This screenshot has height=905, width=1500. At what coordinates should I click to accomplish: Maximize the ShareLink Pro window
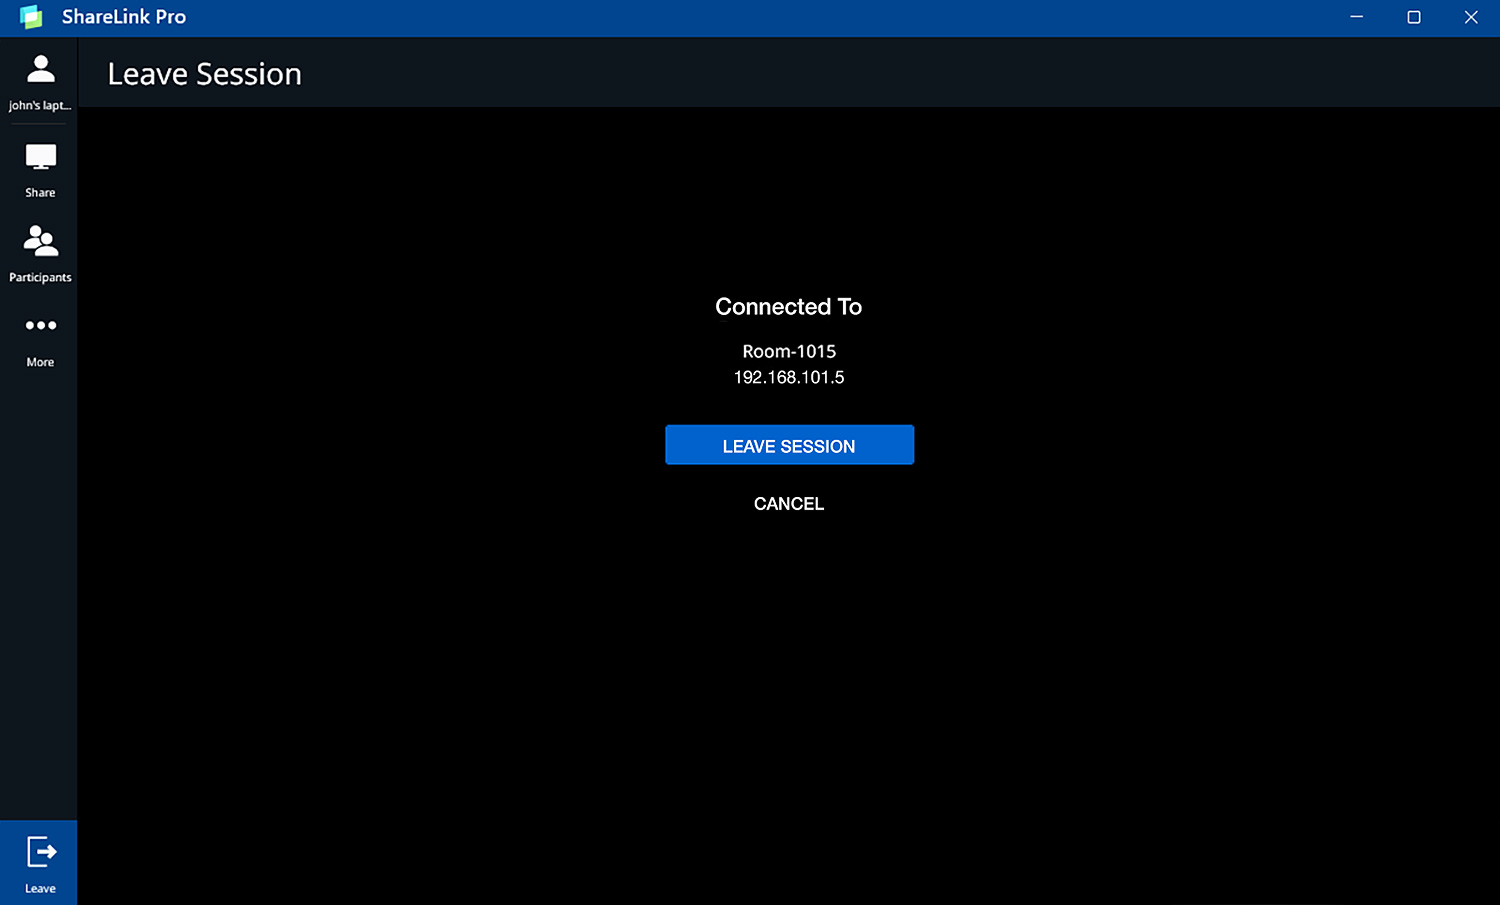[x=1413, y=17]
